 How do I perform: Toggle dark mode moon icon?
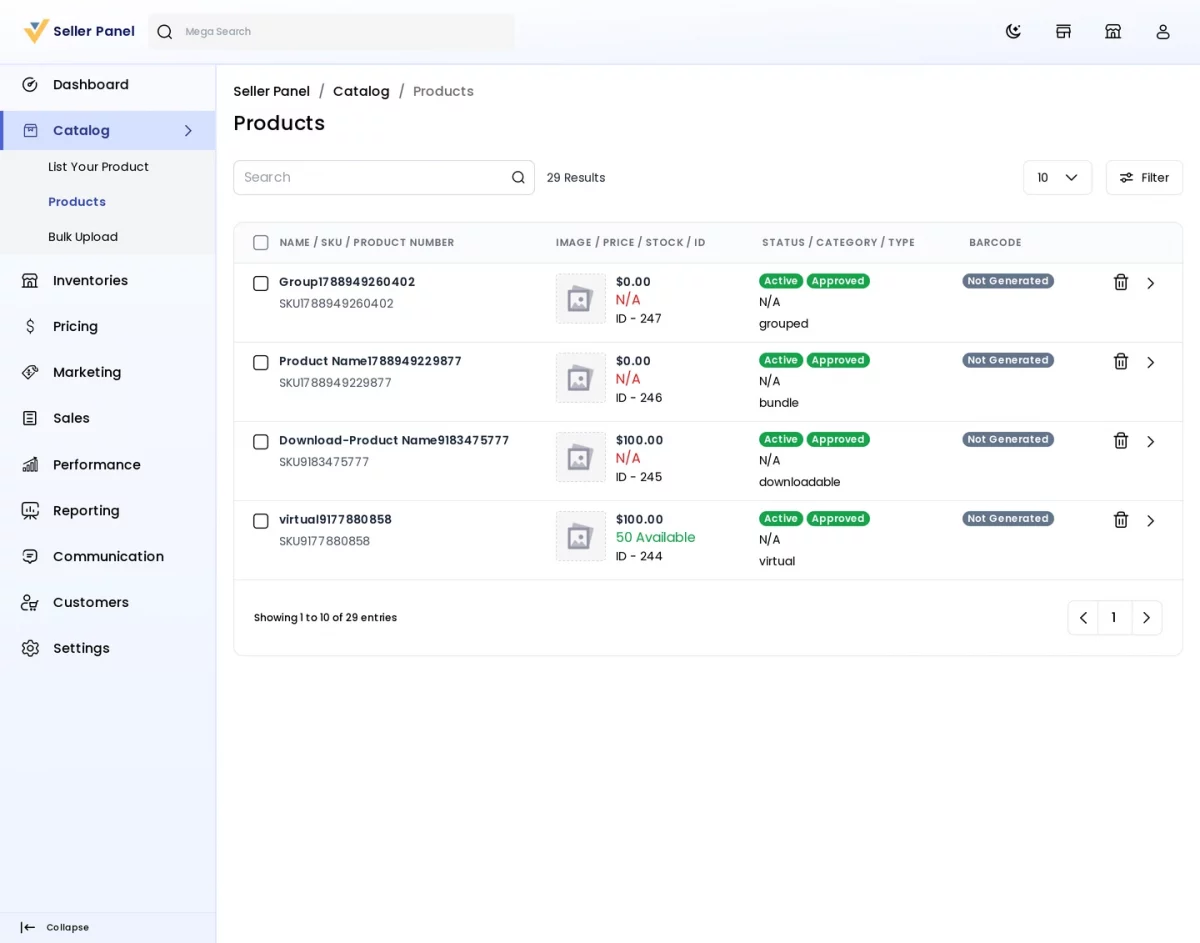coord(1013,31)
